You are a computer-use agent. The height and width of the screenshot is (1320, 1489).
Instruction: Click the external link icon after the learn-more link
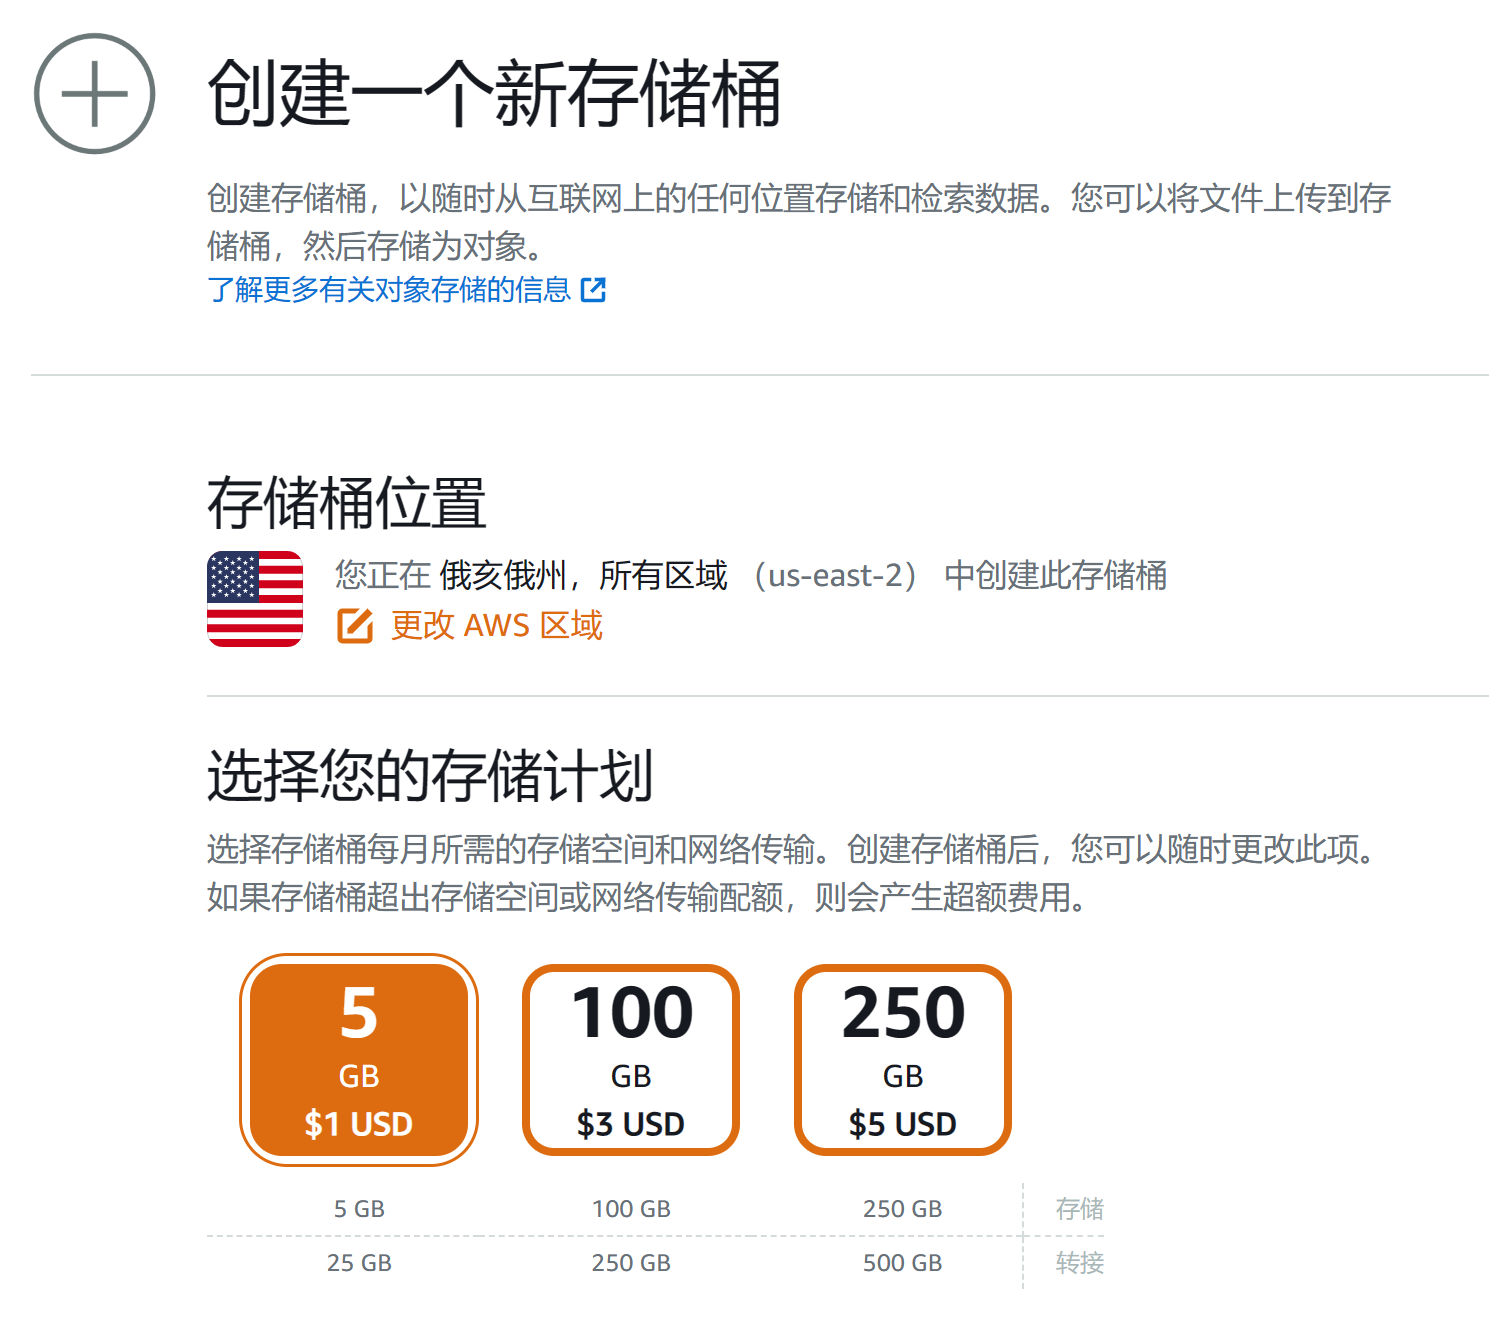[593, 290]
